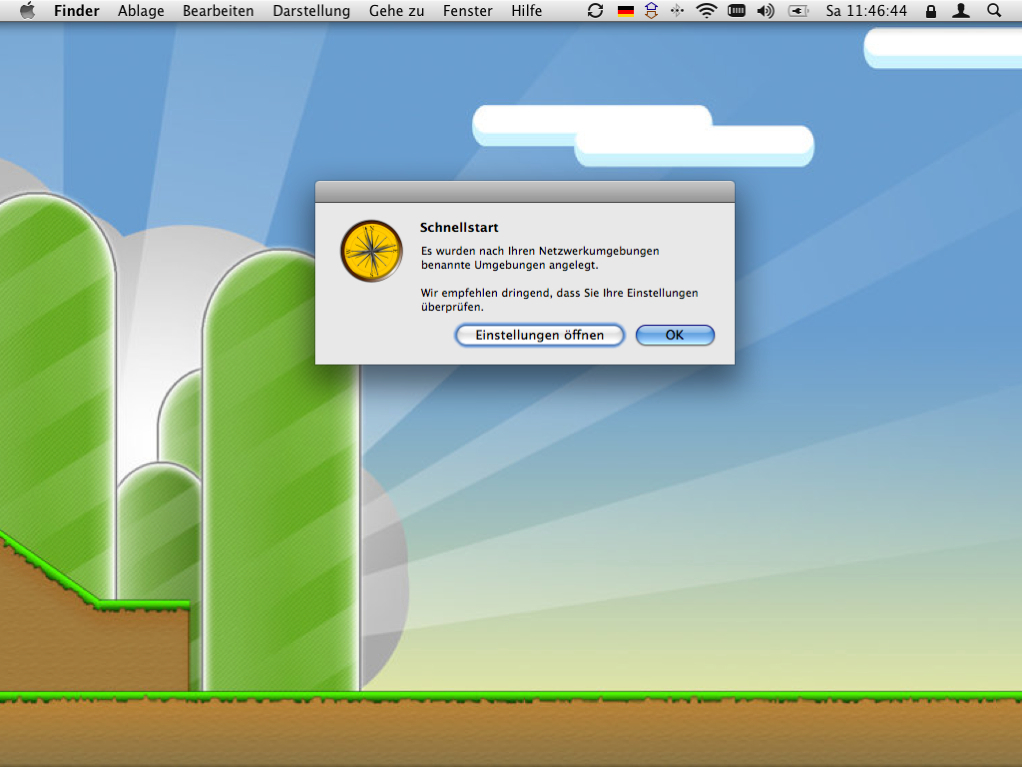This screenshot has width=1022, height=767.
Task: Open the German flag input menu
Action: [x=626, y=10]
